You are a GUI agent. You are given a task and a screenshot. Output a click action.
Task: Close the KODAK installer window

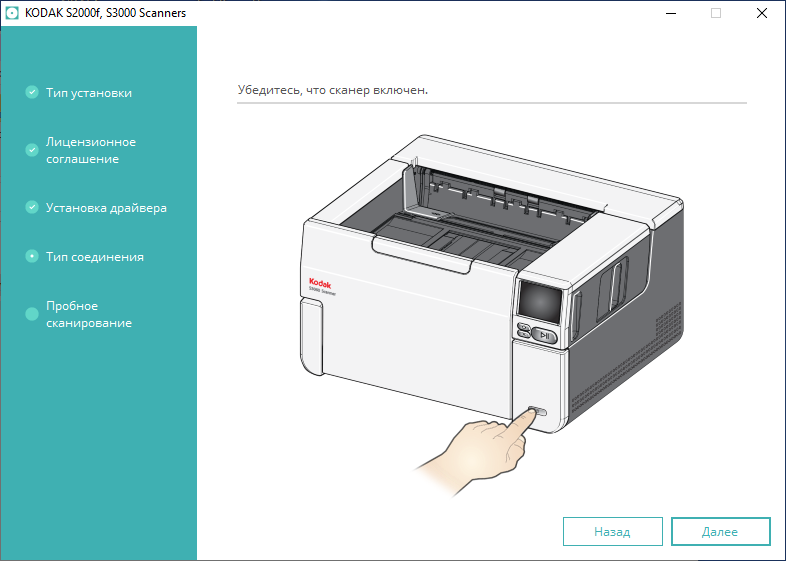[x=762, y=13]
